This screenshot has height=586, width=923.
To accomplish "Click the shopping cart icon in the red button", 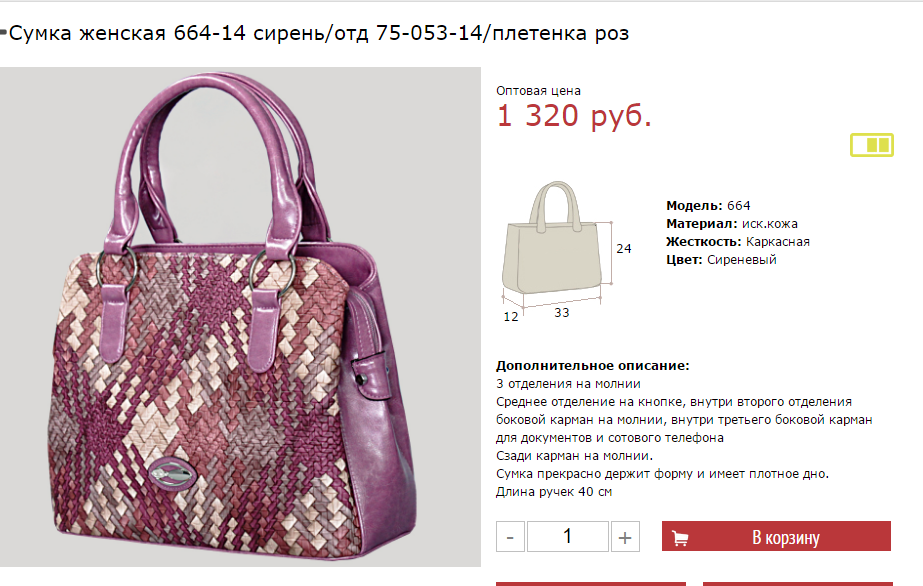I will click(680, 538).
